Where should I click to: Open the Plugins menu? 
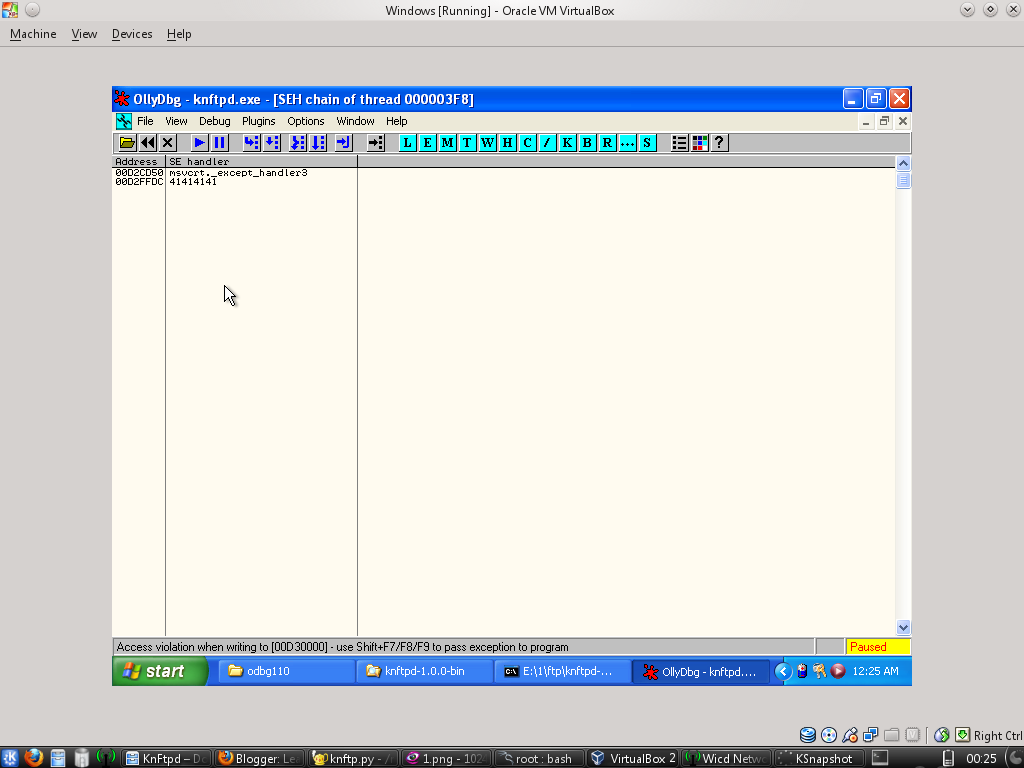click(x=259, y=121)
